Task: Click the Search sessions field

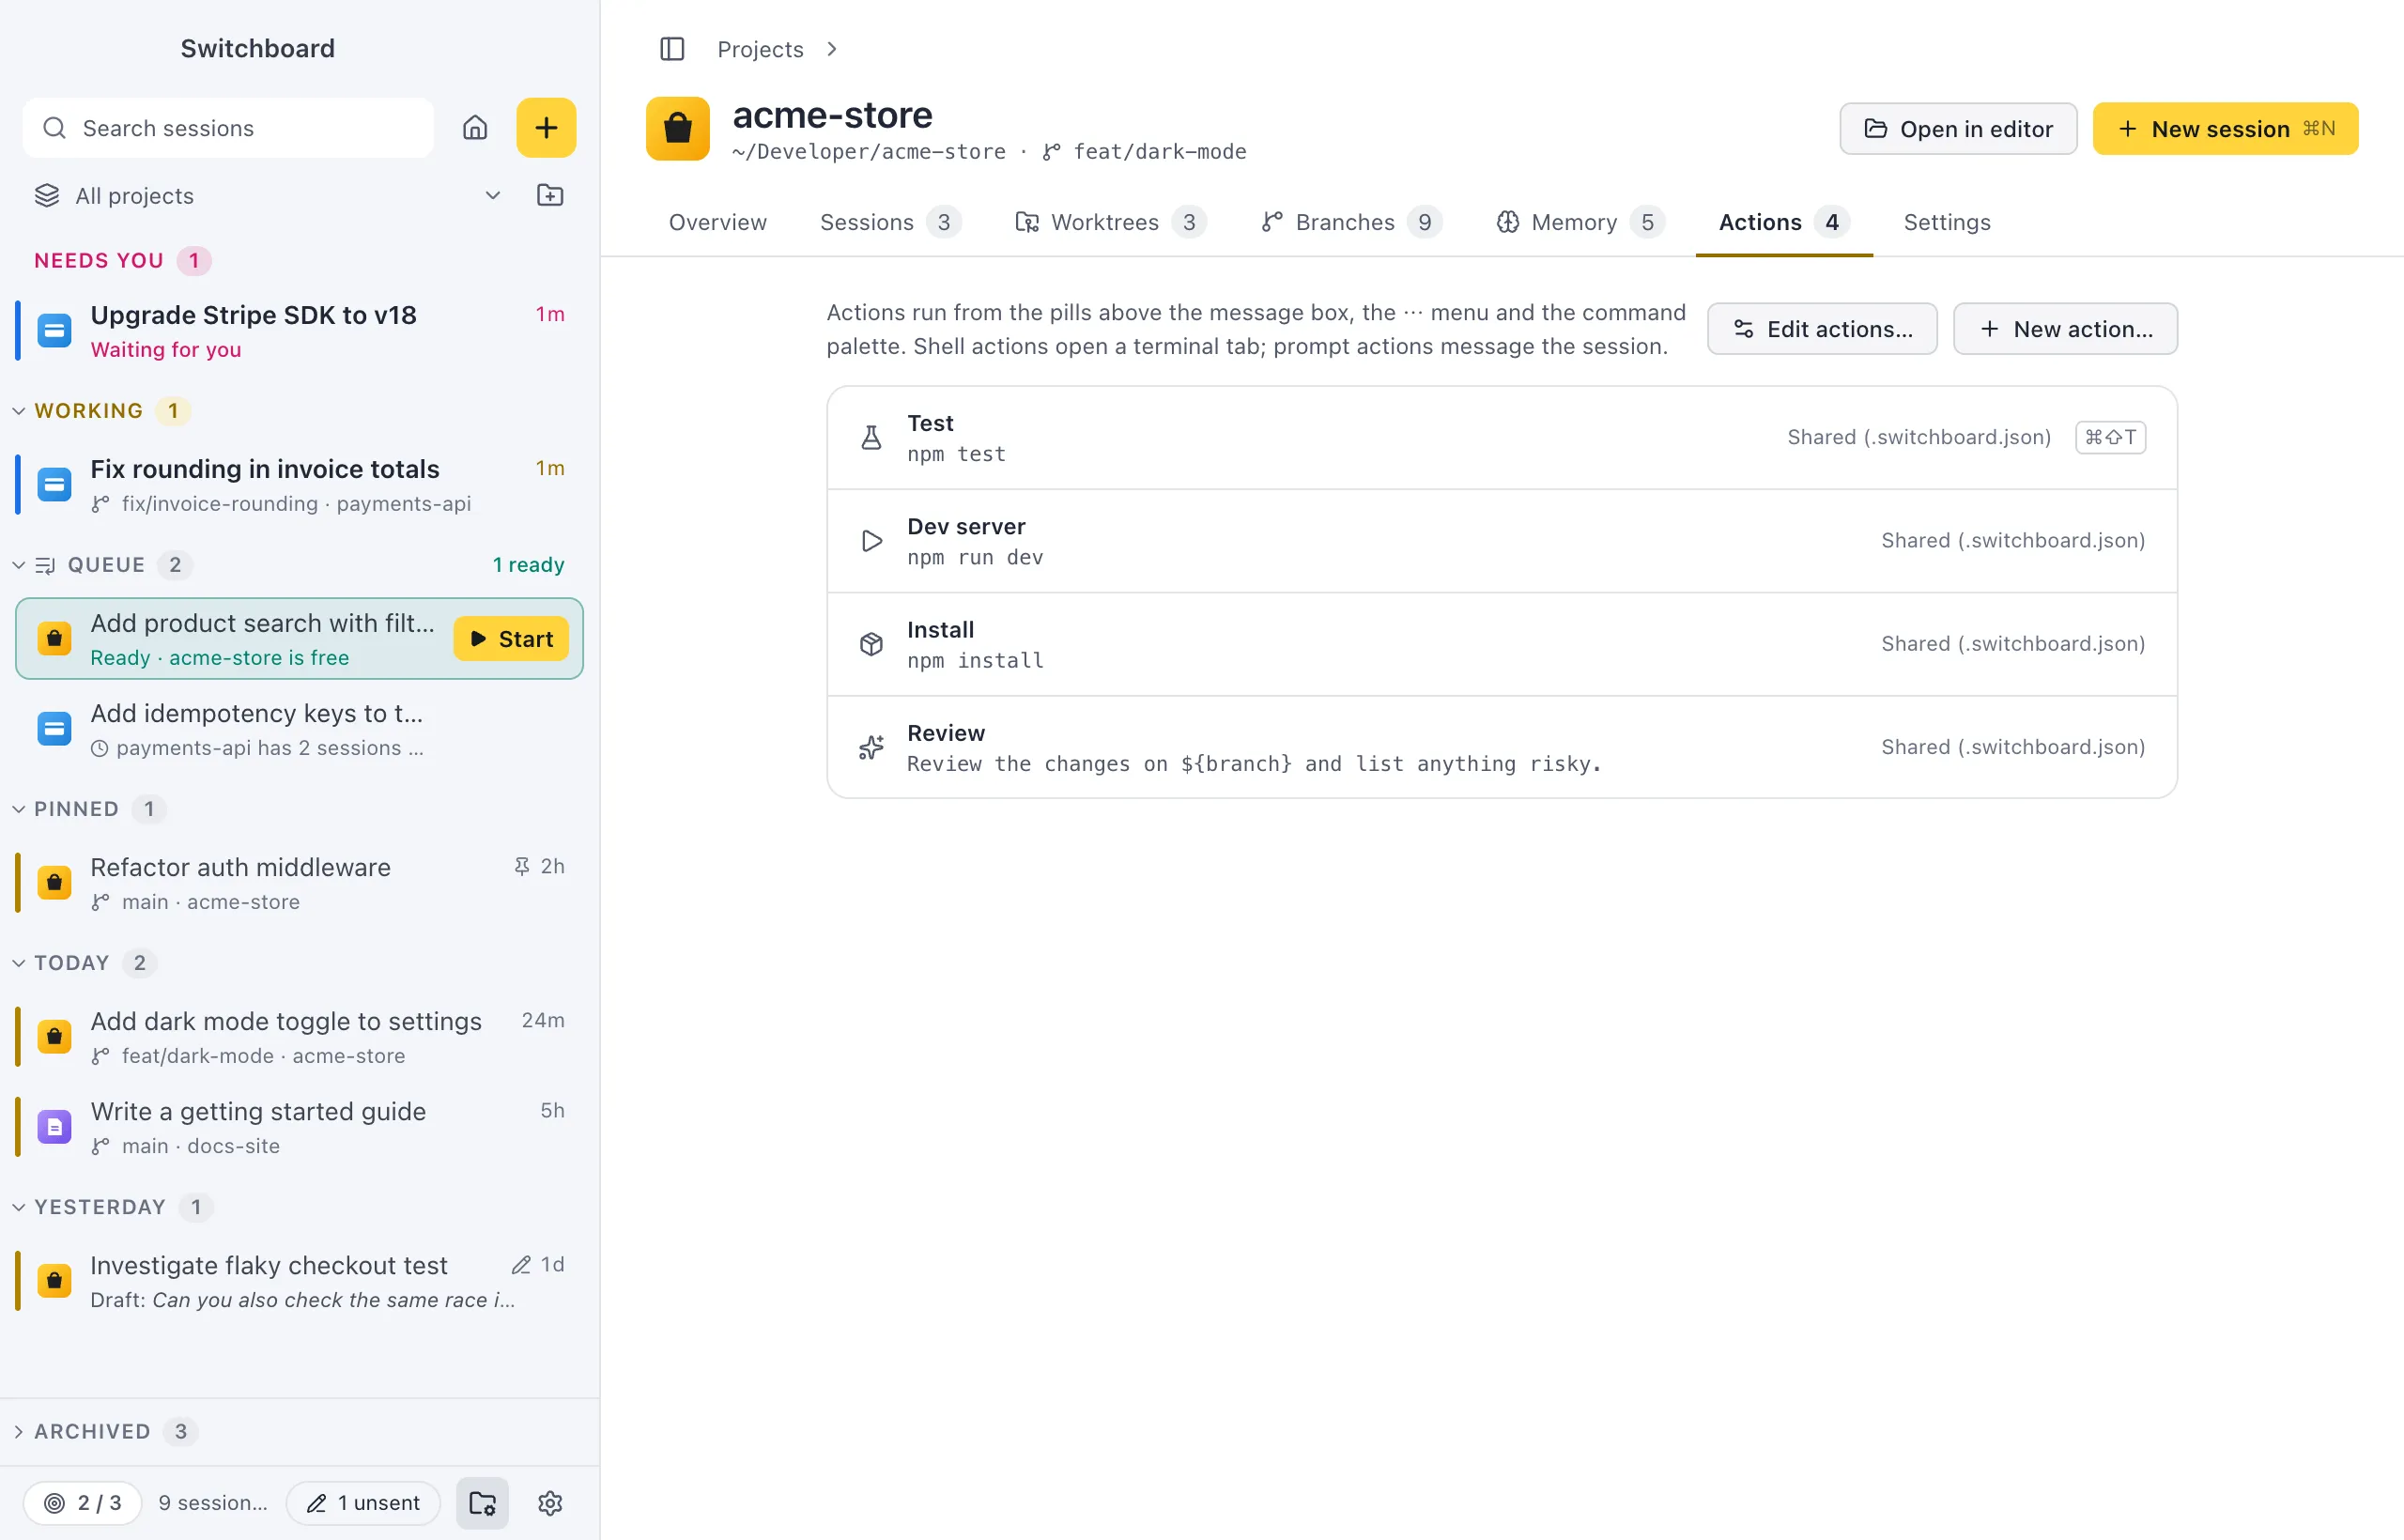Action: [228, 128]
